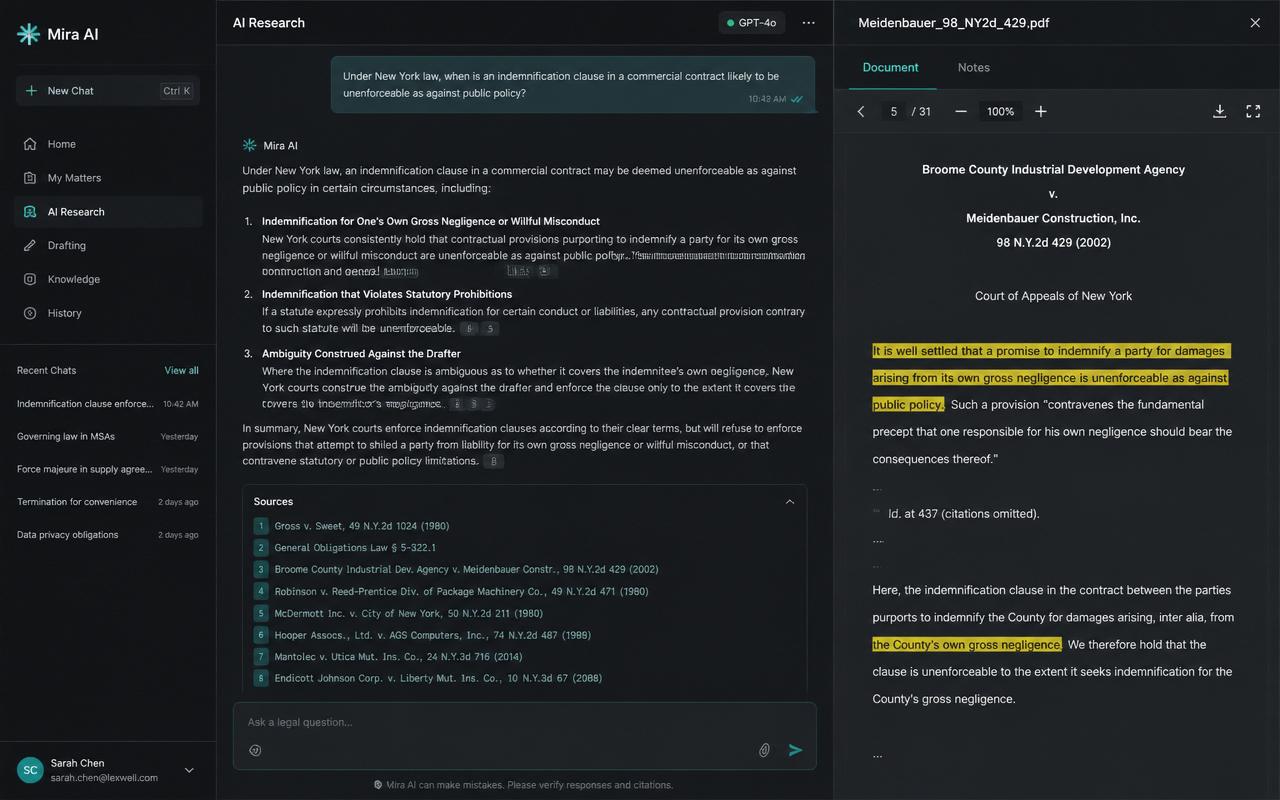Open the chat more options menu

point(808,23)
